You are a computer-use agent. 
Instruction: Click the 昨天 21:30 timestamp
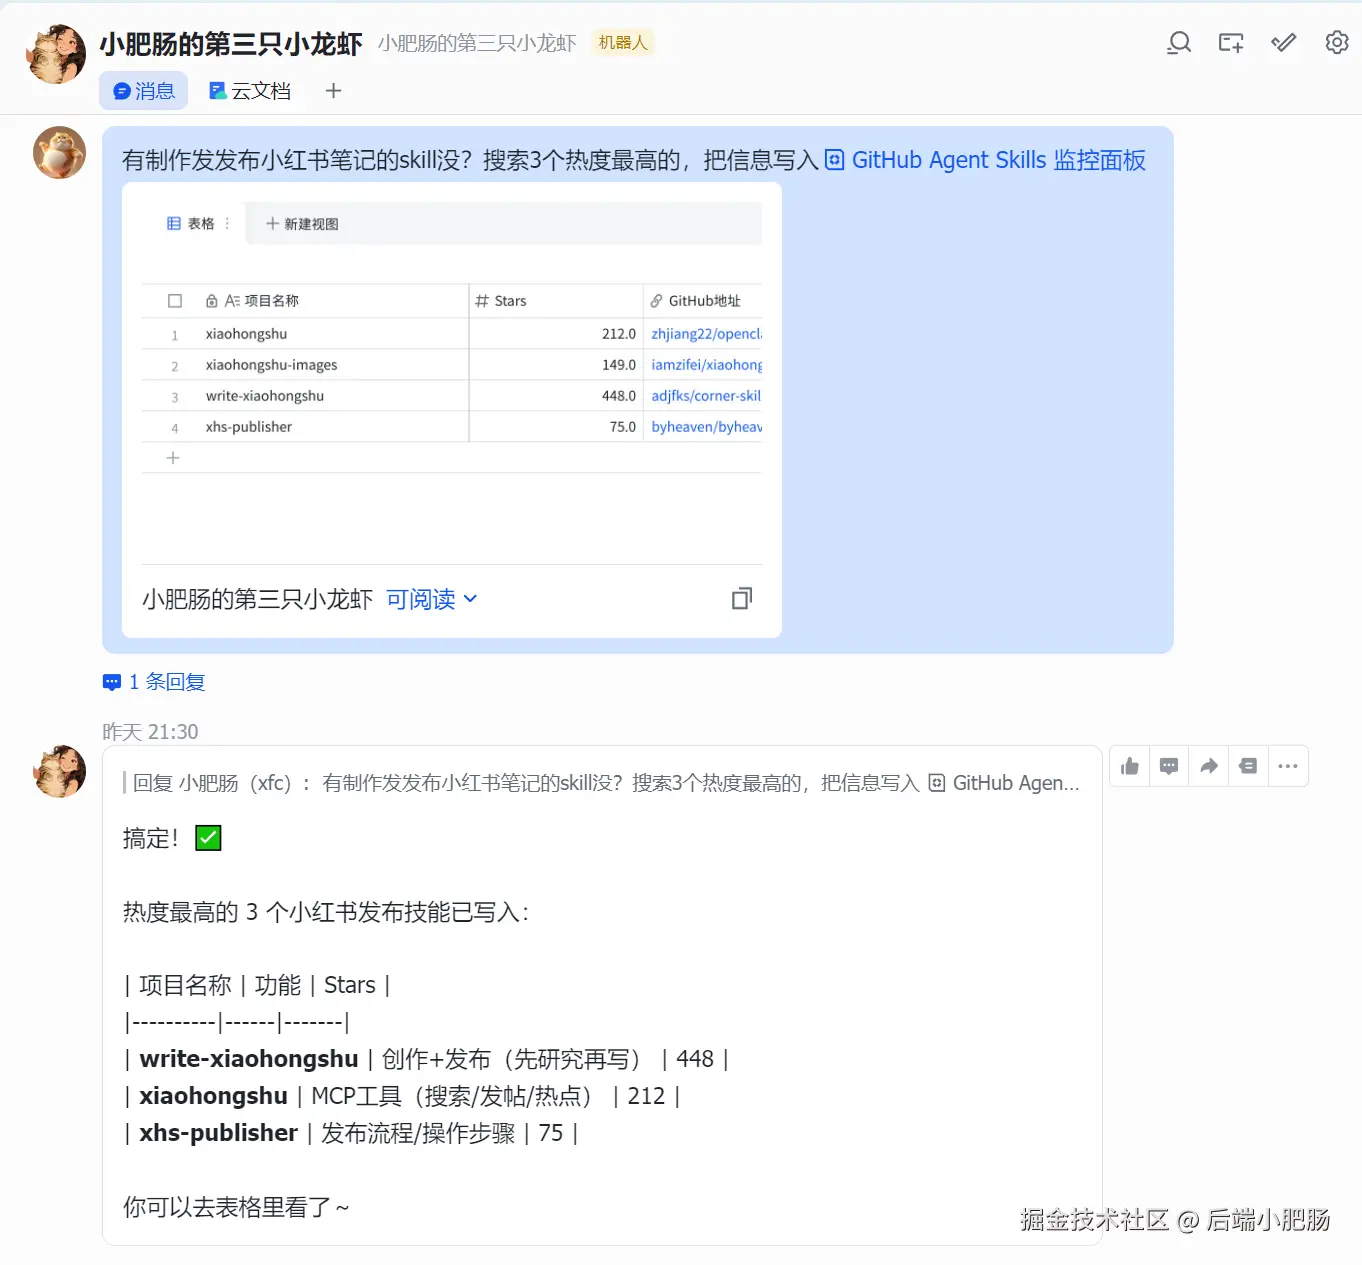click(150, 732)
